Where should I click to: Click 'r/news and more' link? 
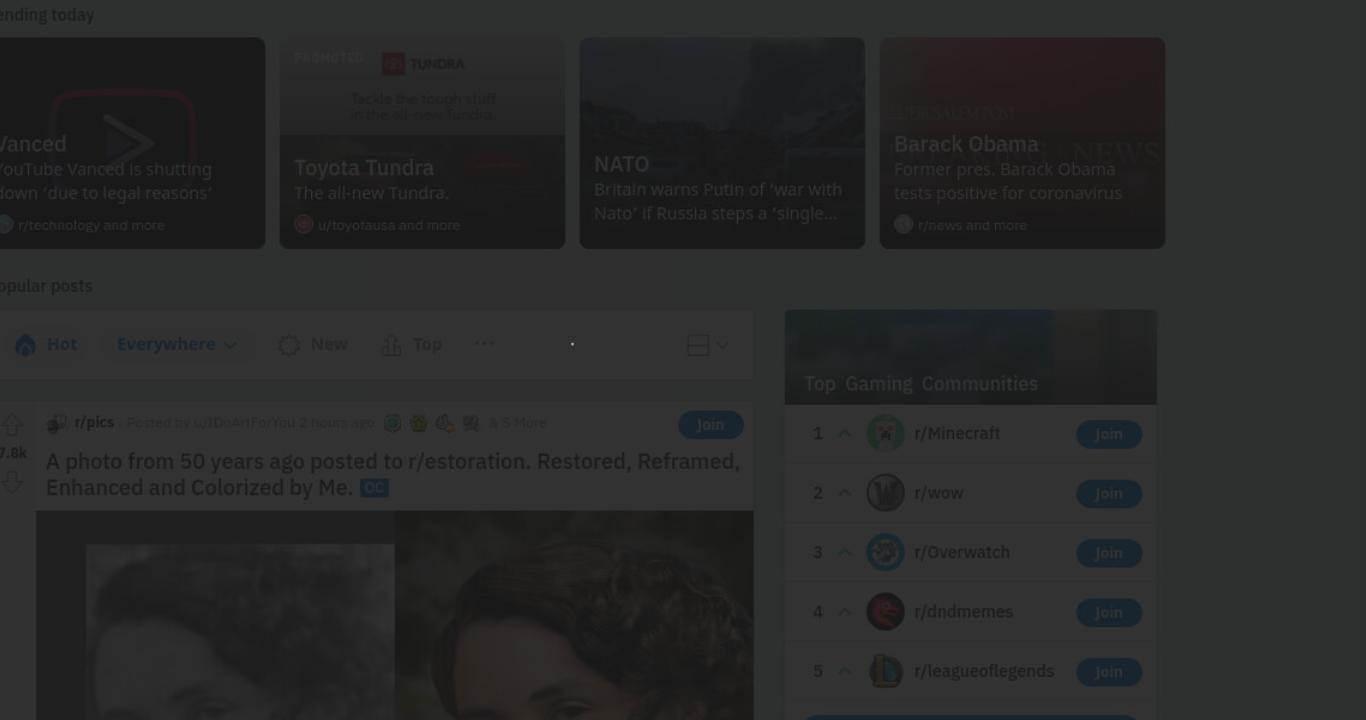[972, 225]
